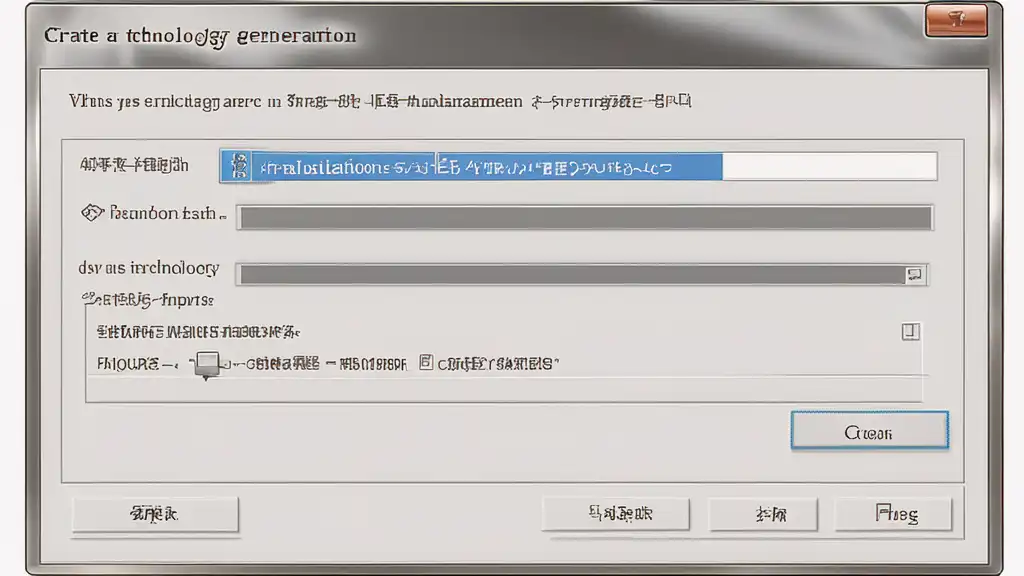
Task: Click the small icon at the combo box's right end
Action: pos(914,275)
